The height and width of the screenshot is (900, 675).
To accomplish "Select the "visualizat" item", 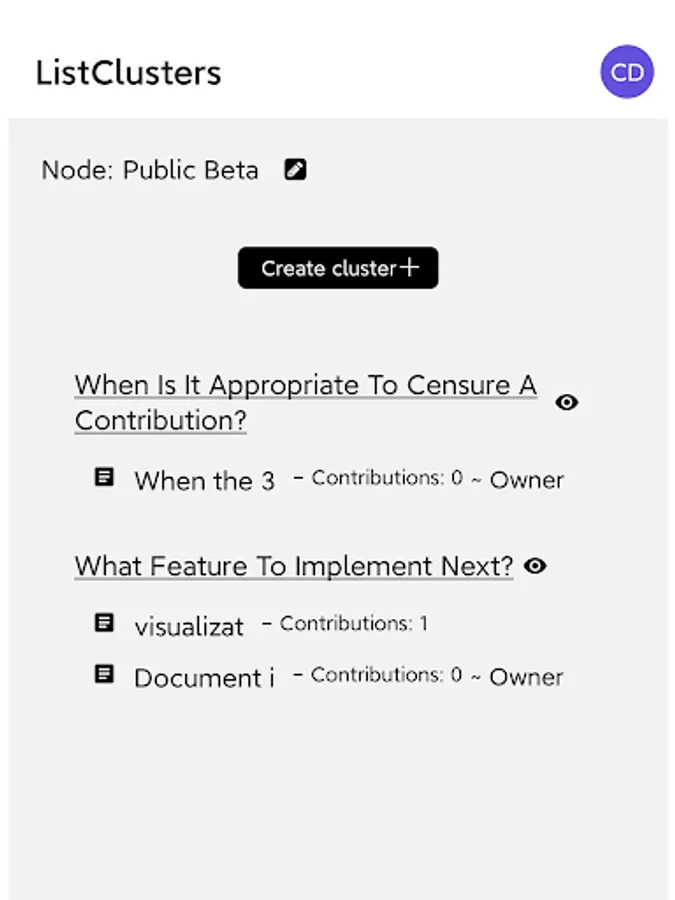I will [x=189, y=627].
